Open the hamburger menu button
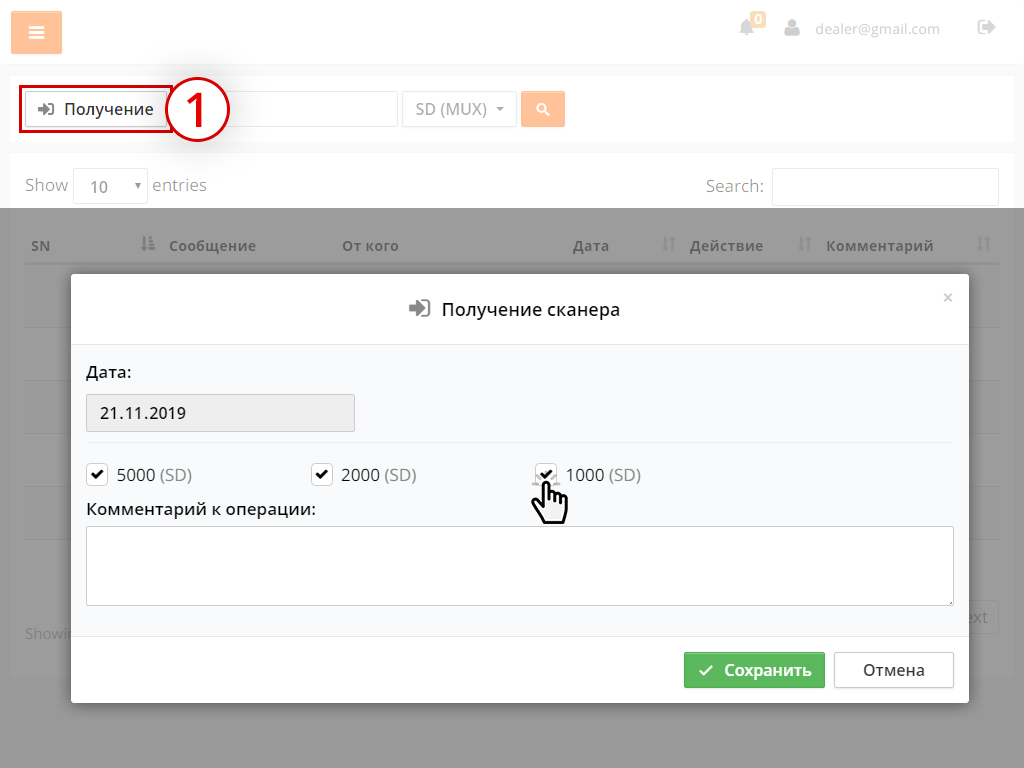Image resolution: width=1024 pixels, height=768 pixels. 36,33
